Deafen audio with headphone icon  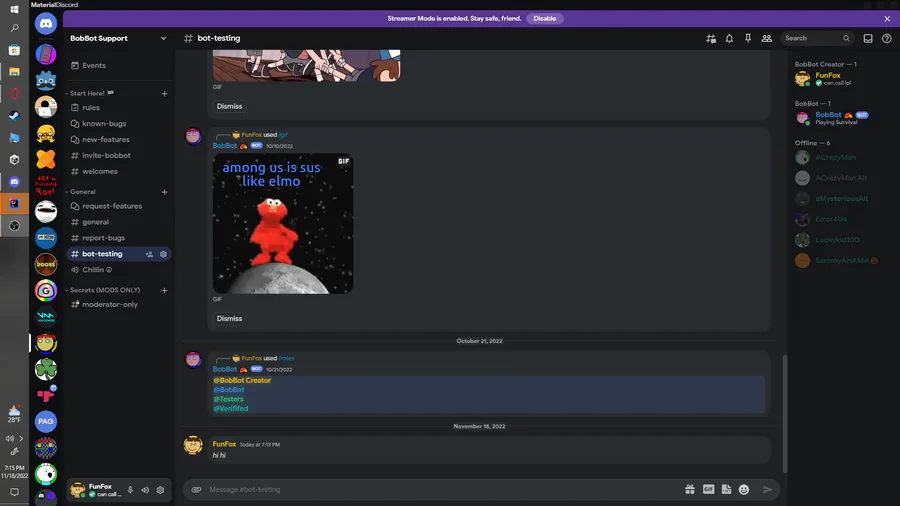coord(145,490)
